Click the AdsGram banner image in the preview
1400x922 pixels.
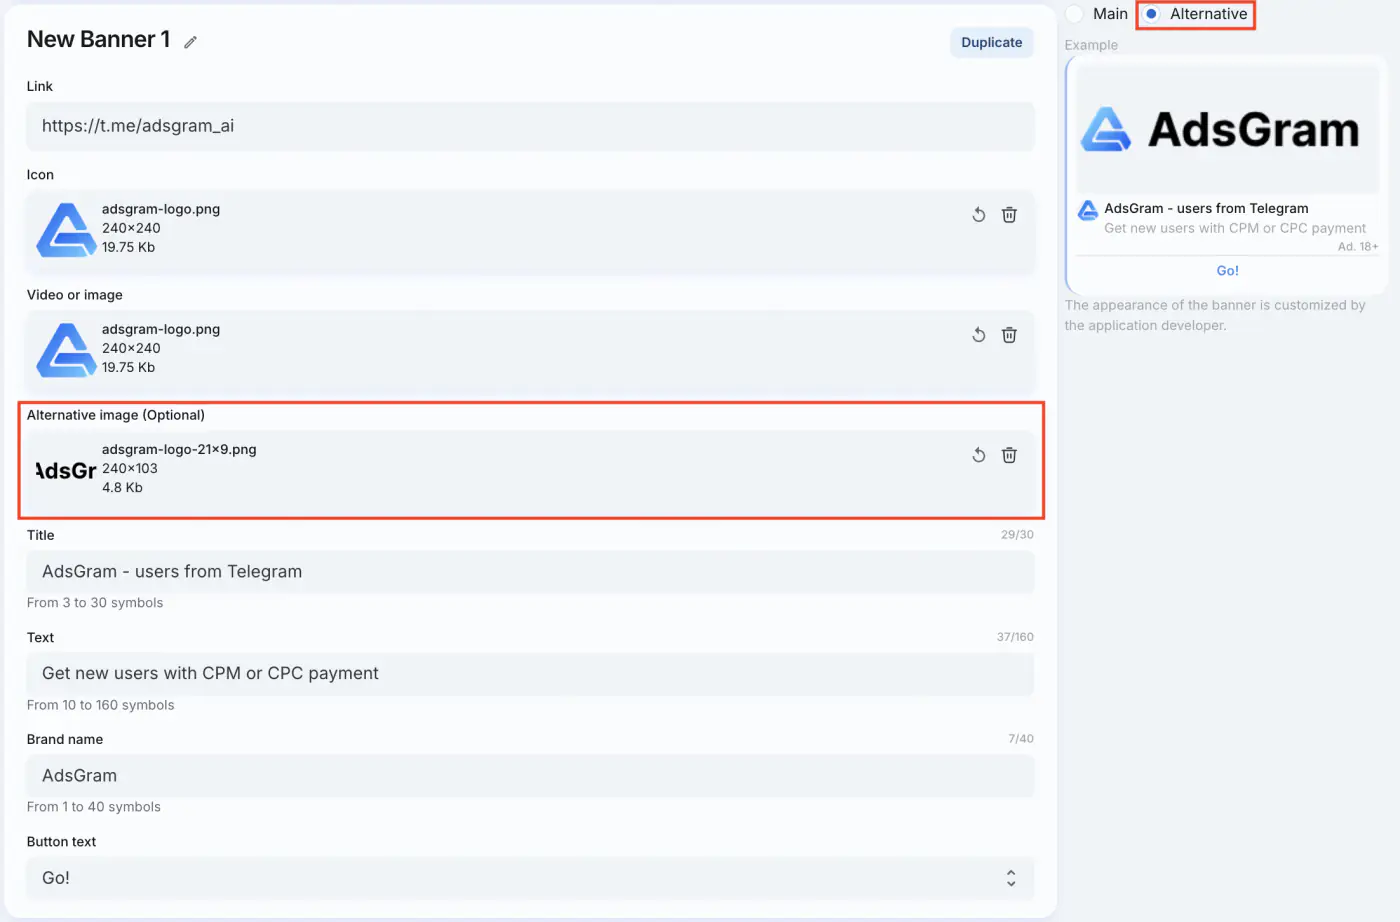[1227, 130]
